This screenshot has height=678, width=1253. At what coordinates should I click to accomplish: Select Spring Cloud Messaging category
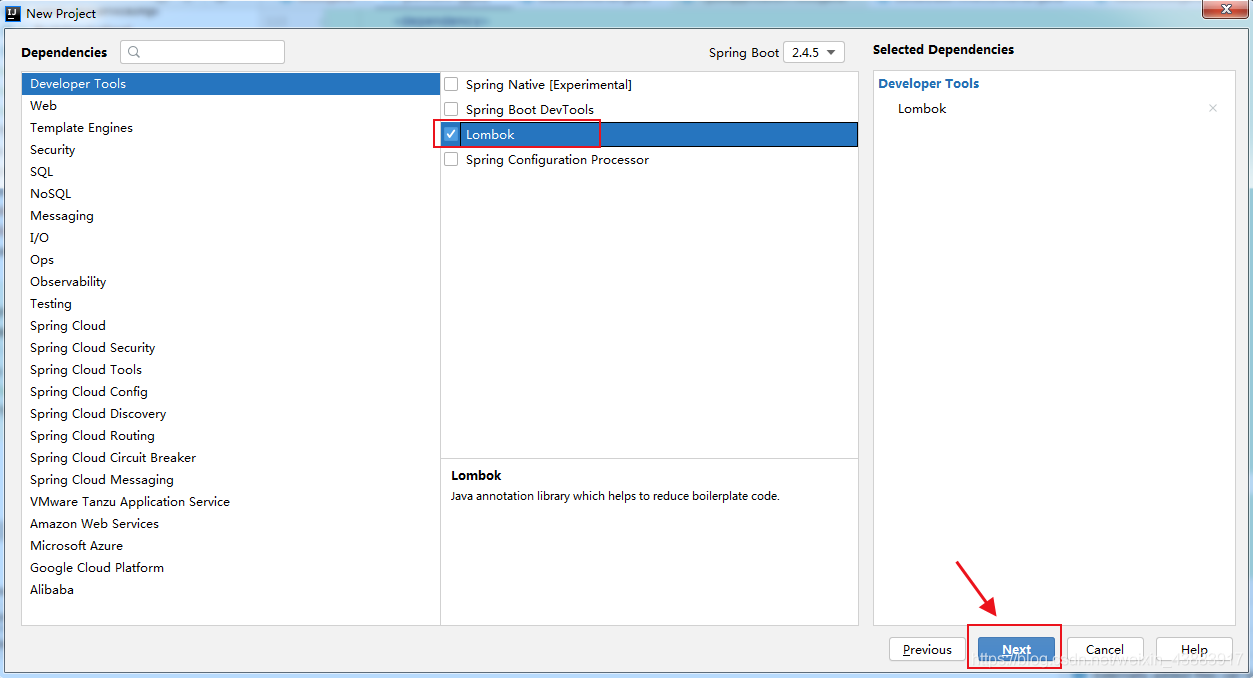pos(230,480)
